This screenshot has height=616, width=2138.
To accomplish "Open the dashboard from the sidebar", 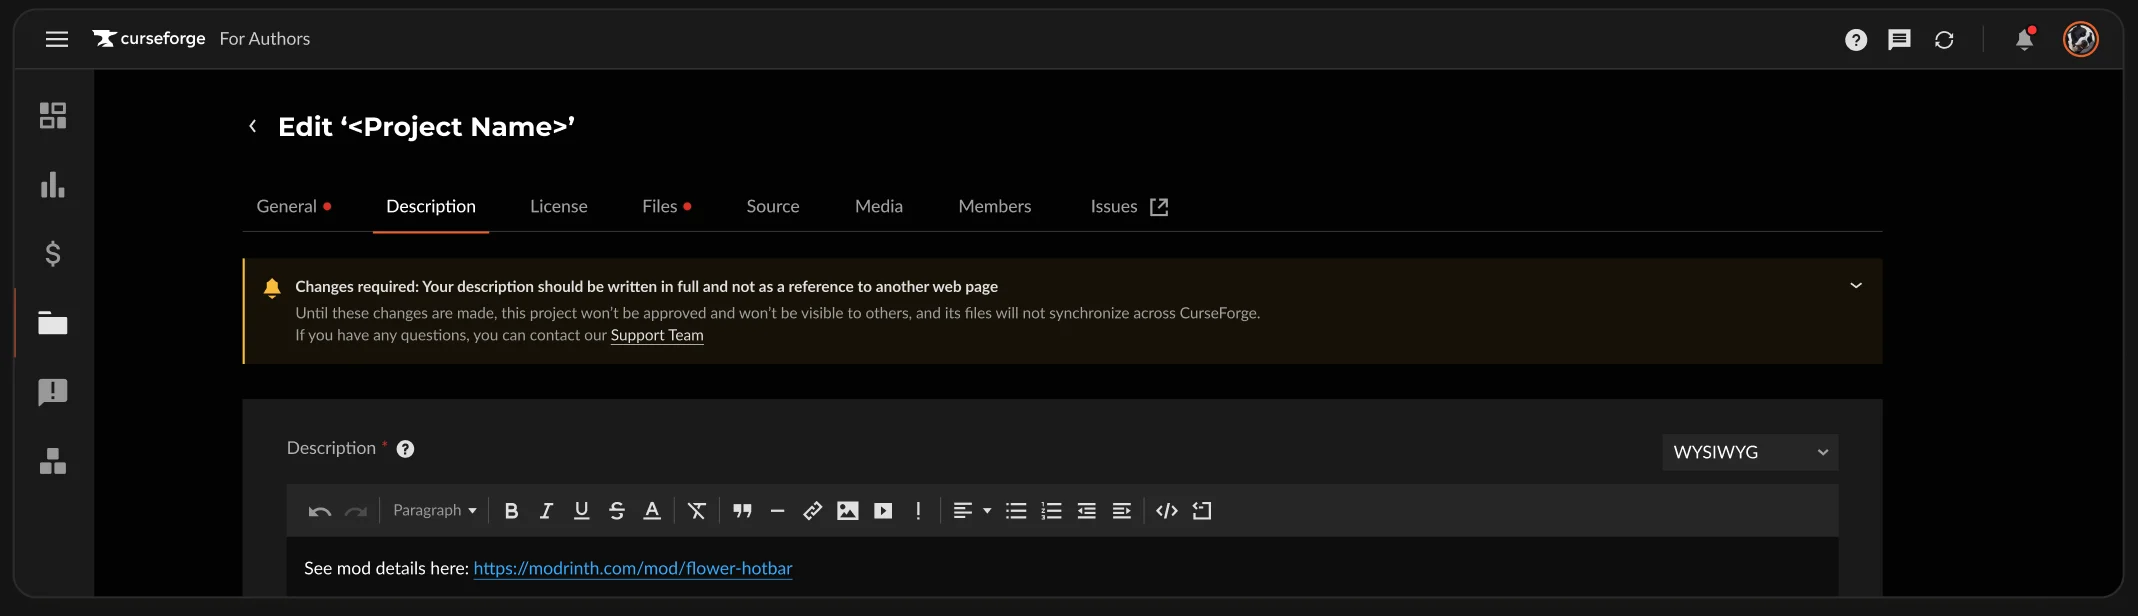I will click(53, 116).
